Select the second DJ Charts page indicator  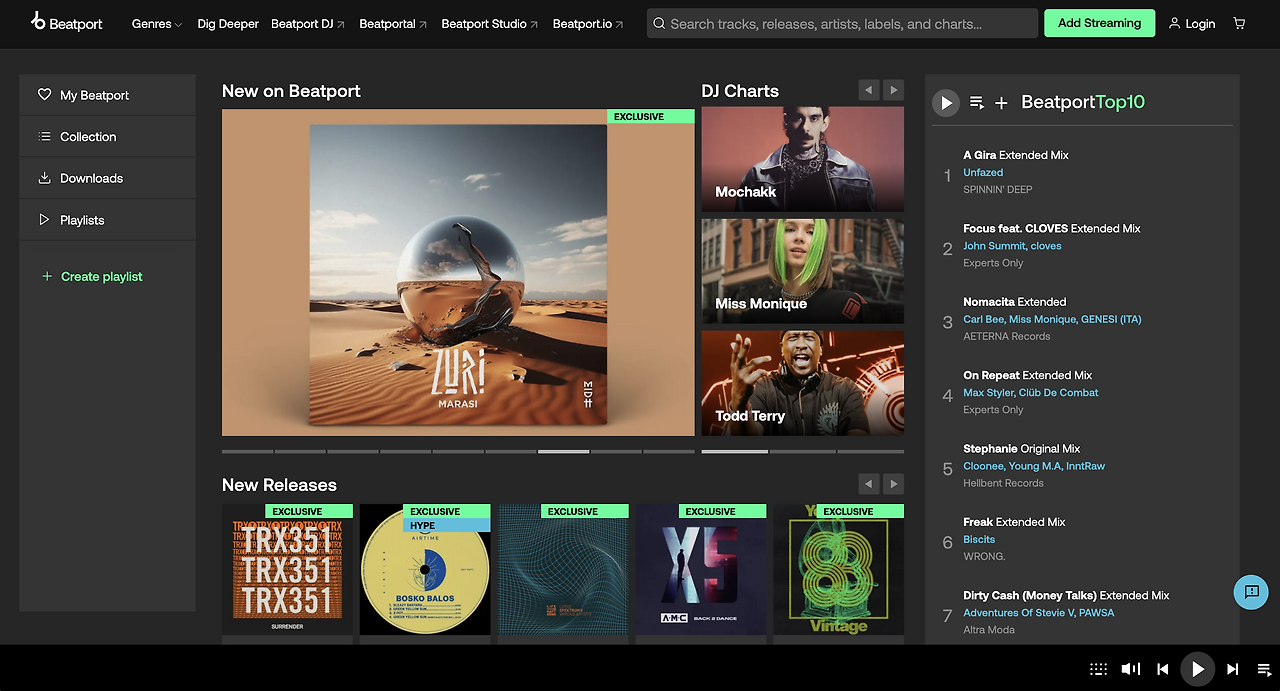click(803, 451)
